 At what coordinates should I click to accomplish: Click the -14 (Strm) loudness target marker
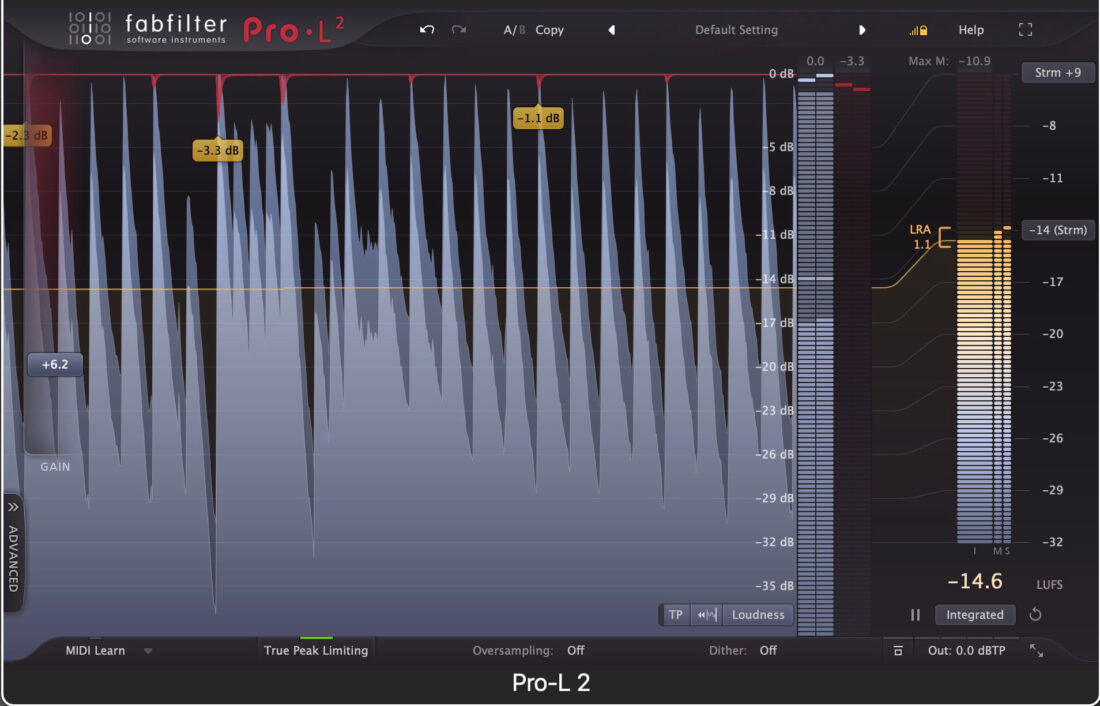[x=1058, y=229]
